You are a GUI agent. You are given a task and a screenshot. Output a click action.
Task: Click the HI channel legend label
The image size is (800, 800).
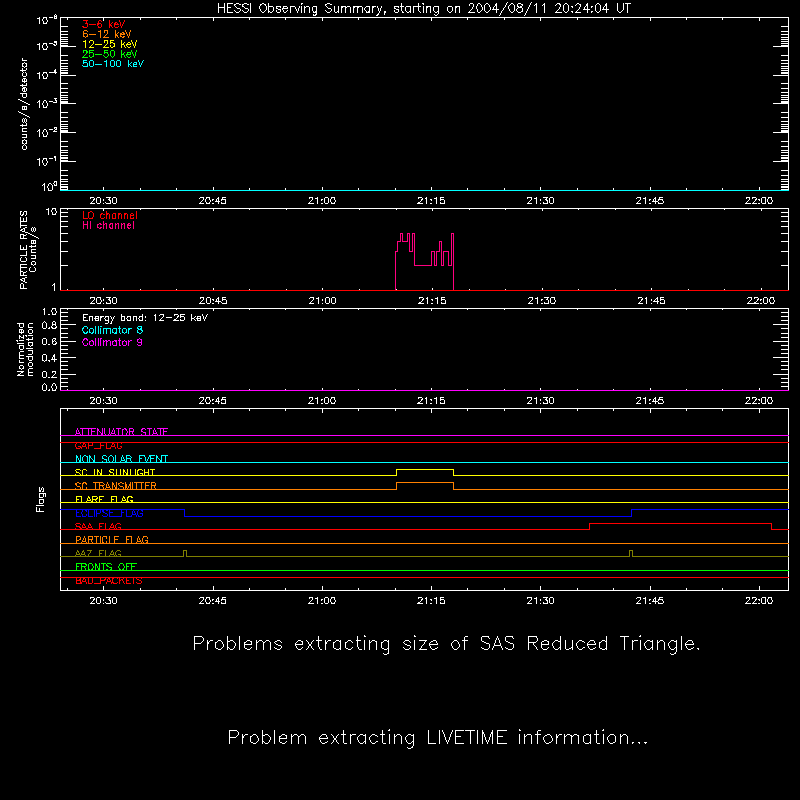(x=108, y=226)
